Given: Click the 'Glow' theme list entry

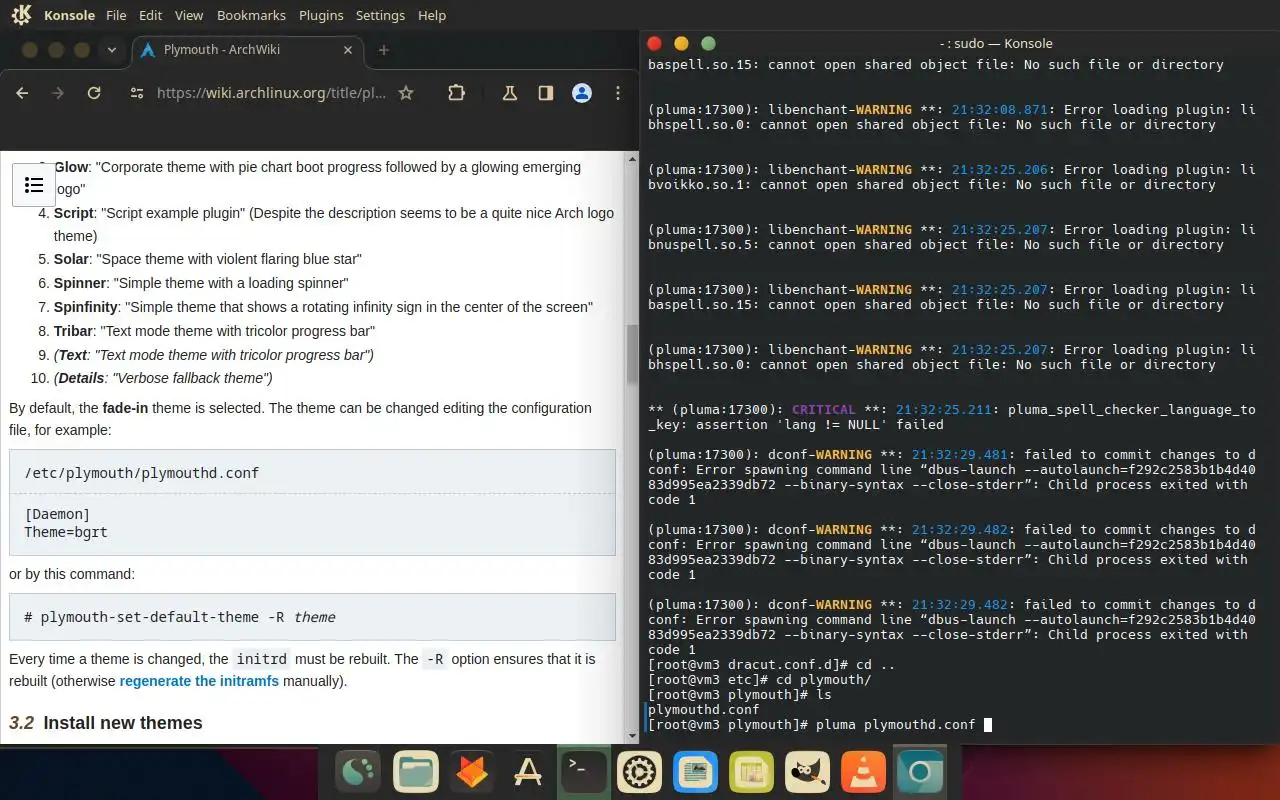Looking at the screenshot, I should tap(317, 178).
